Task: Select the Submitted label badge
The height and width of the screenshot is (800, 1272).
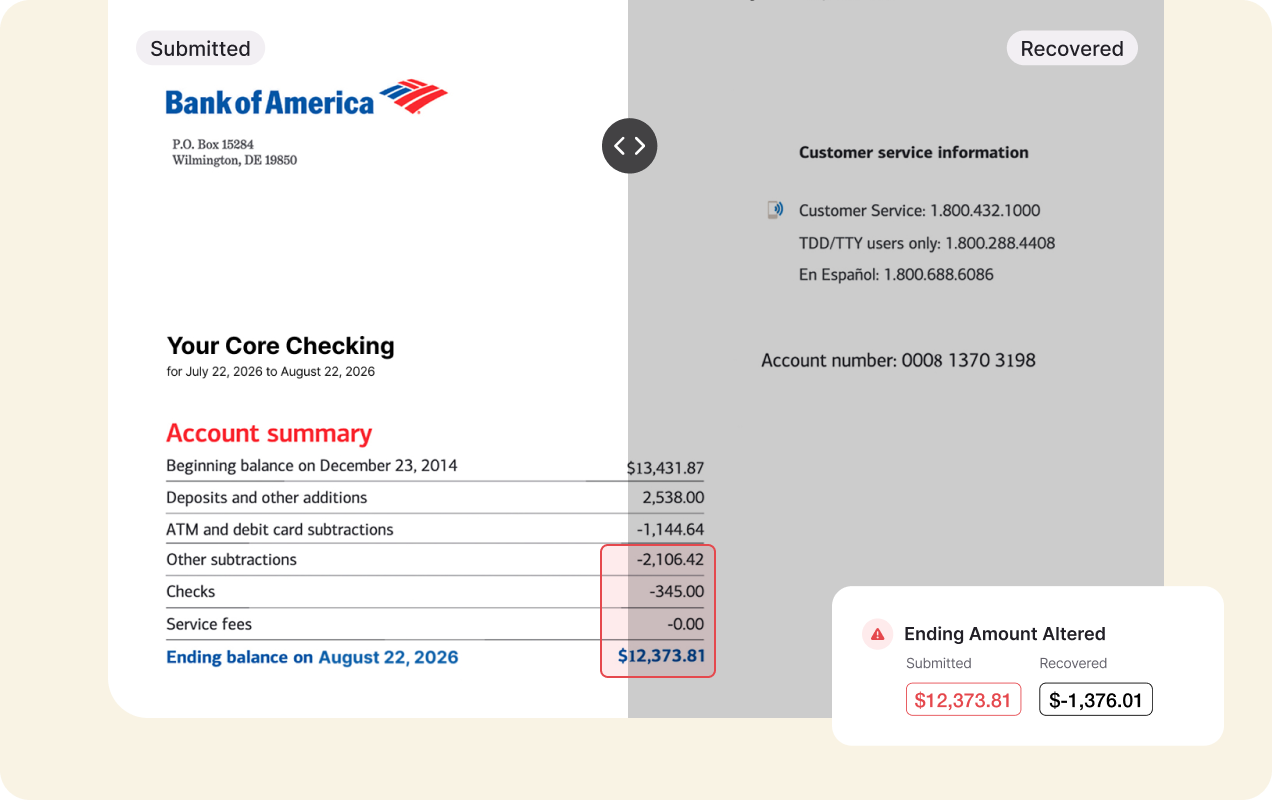Action: point(200,48)
